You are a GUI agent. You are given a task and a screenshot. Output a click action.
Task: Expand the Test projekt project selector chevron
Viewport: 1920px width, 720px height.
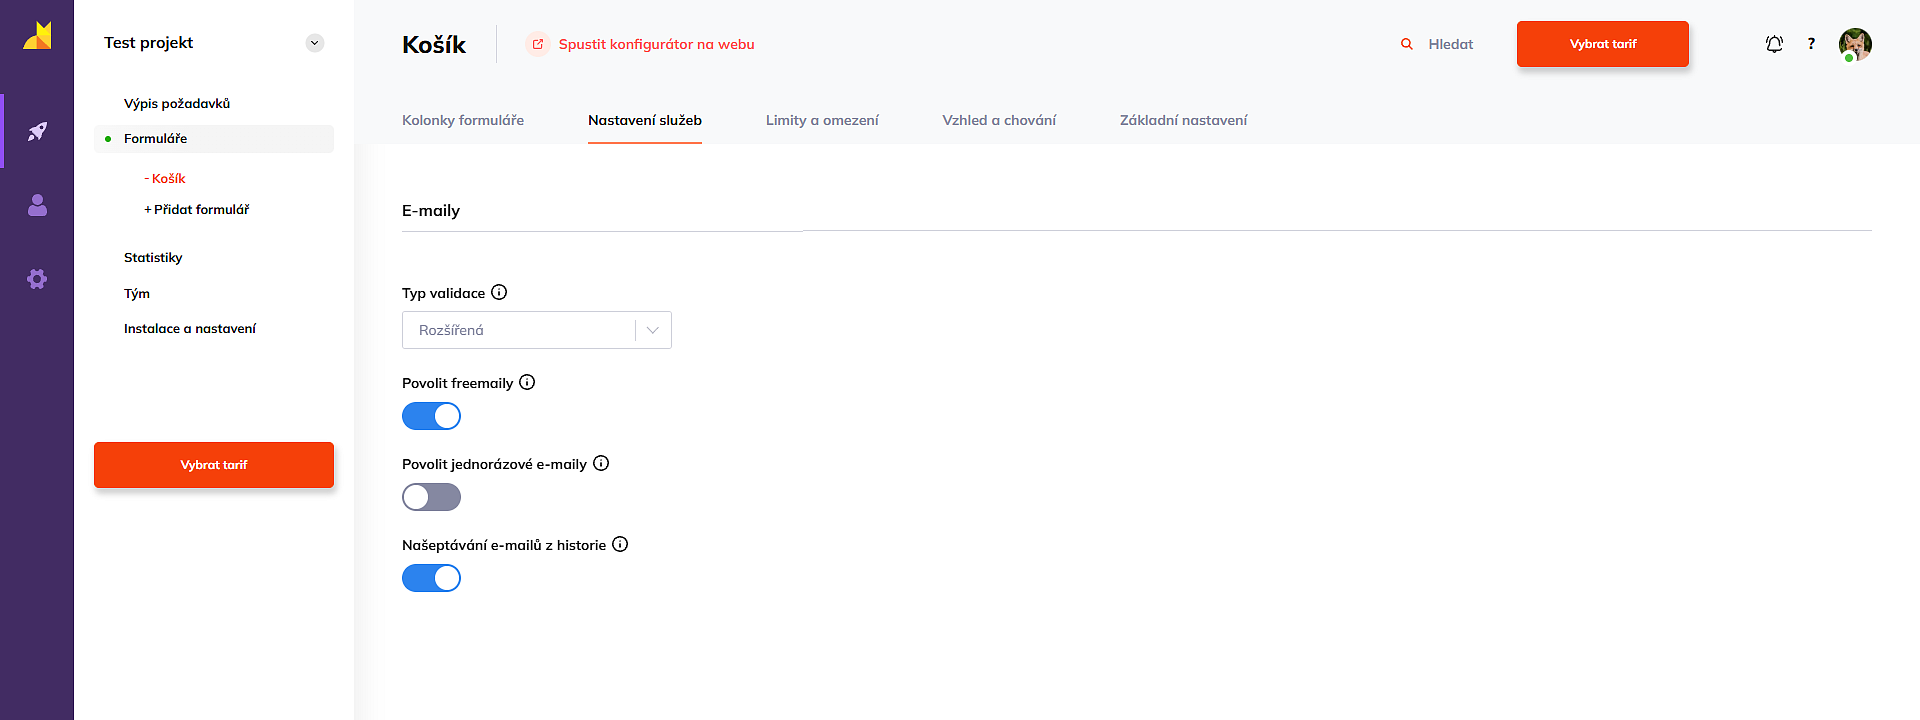pos(315,43)
